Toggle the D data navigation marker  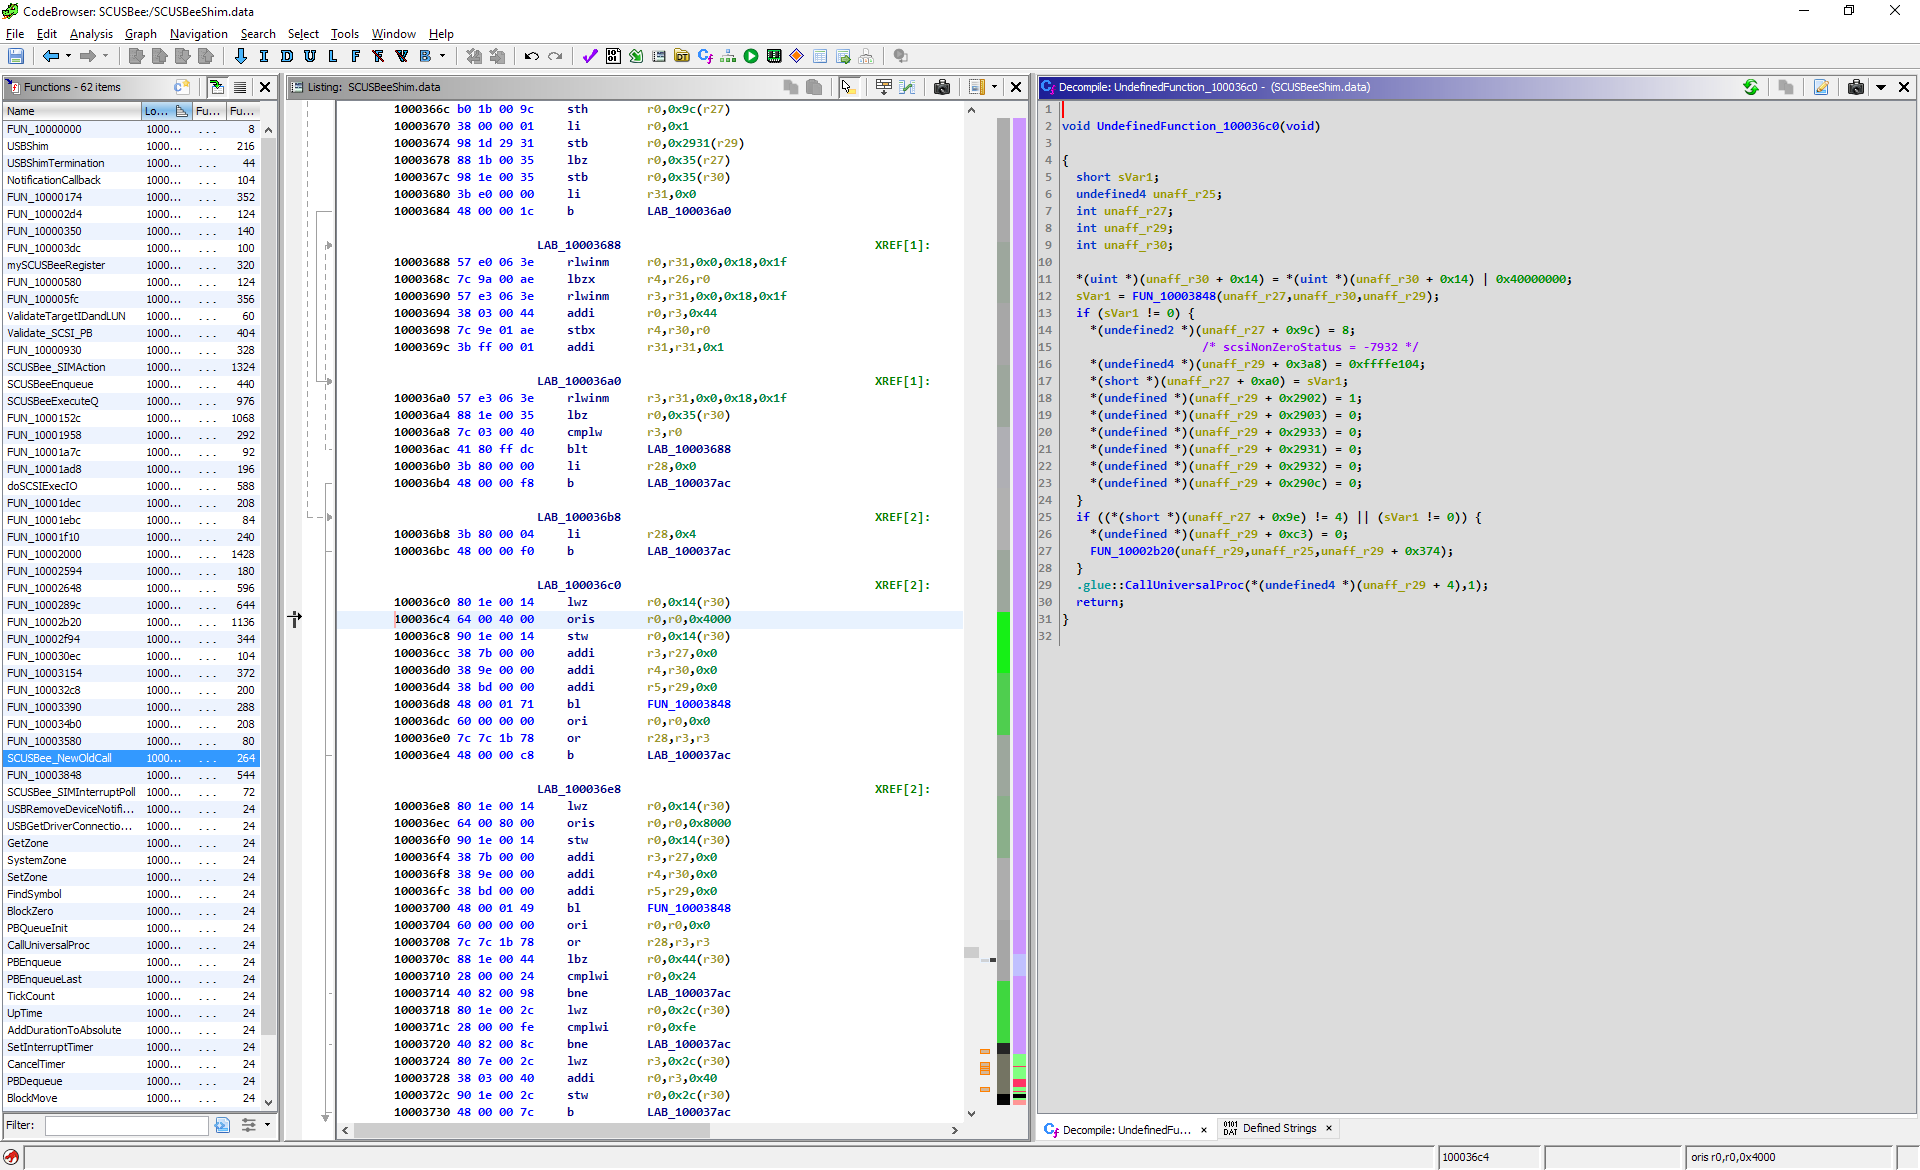pos(286,57)
